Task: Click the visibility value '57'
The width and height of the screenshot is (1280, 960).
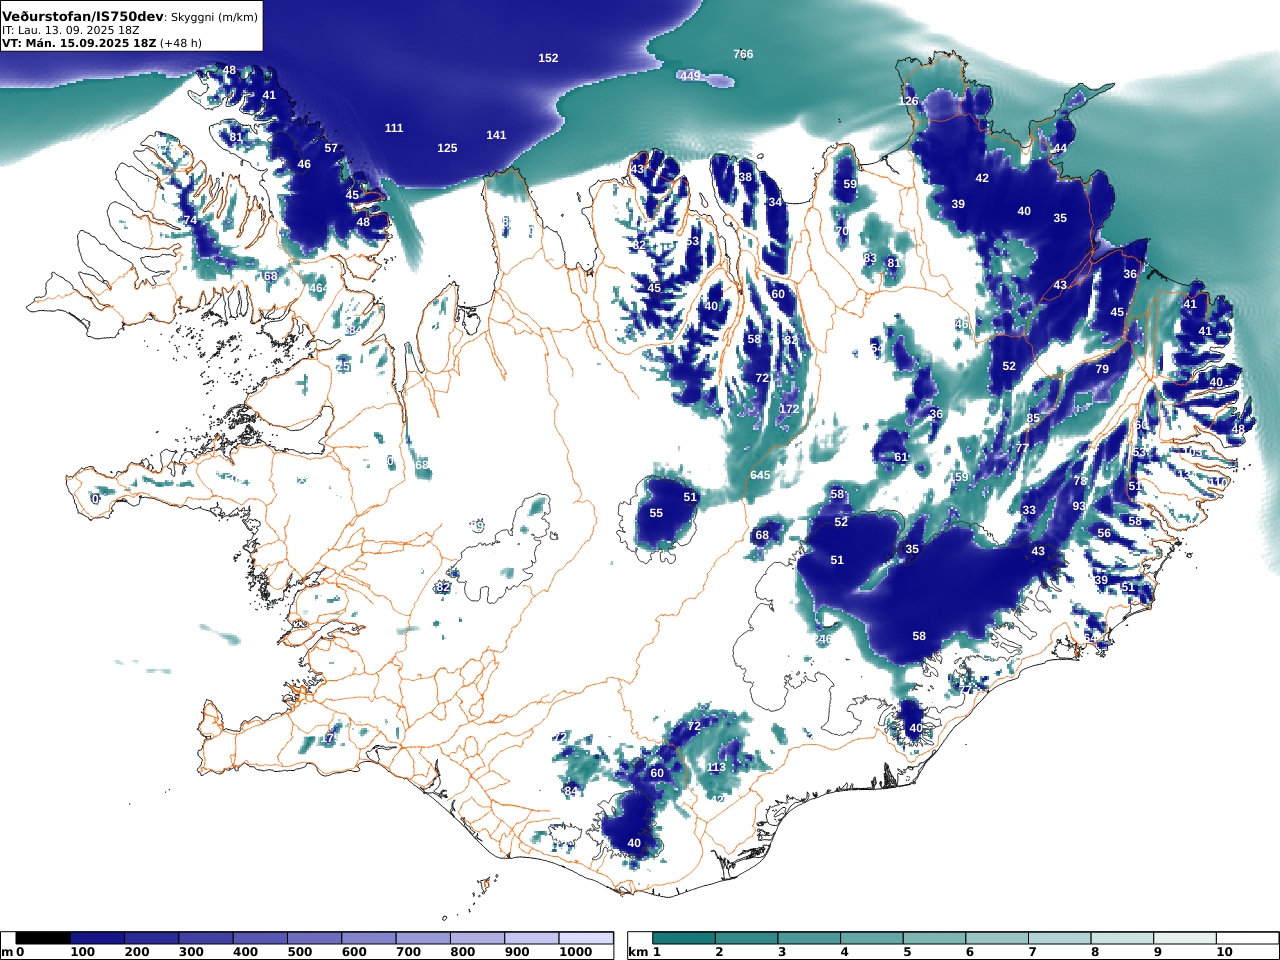Action: pos(331,148)
